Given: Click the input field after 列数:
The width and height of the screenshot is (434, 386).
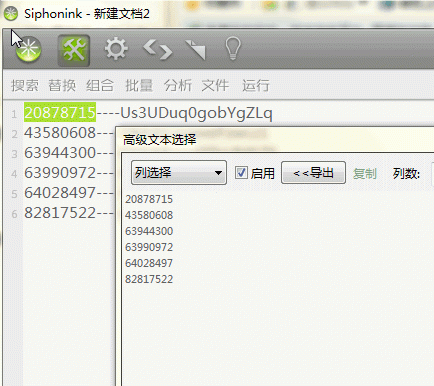Looking at the screenshot, I should pyautogui.click(x=432, y=173).
